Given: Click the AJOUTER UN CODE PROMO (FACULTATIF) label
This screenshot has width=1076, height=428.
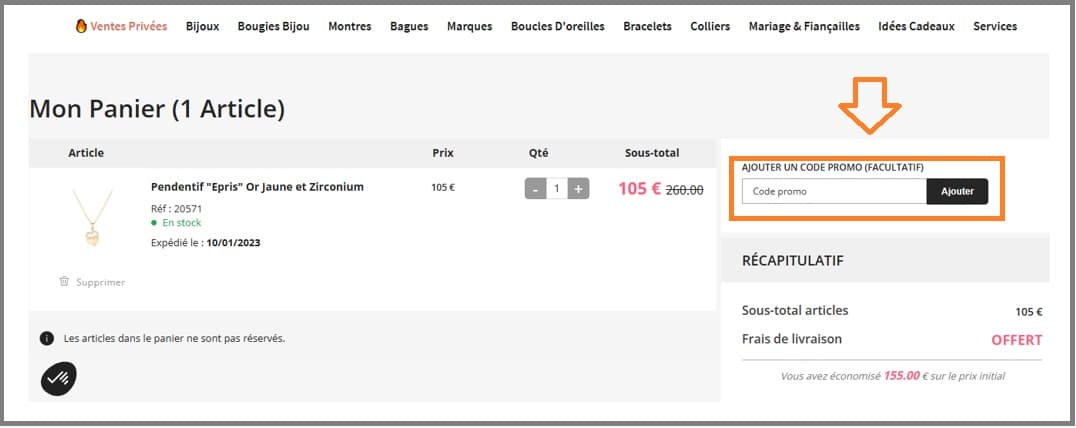Looking at the screenshot, I should coord(832,167).
